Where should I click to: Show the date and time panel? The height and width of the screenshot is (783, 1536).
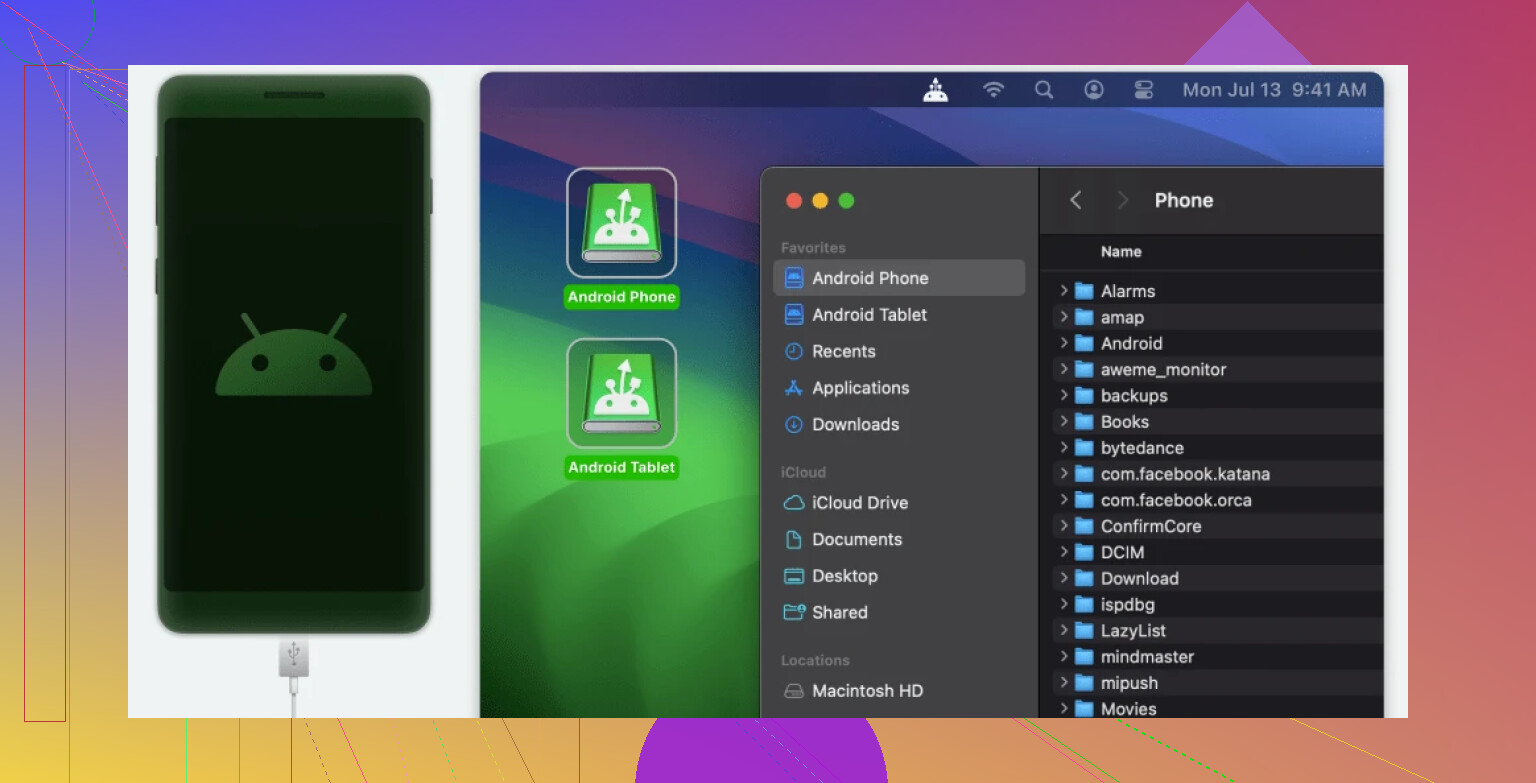1274,90
